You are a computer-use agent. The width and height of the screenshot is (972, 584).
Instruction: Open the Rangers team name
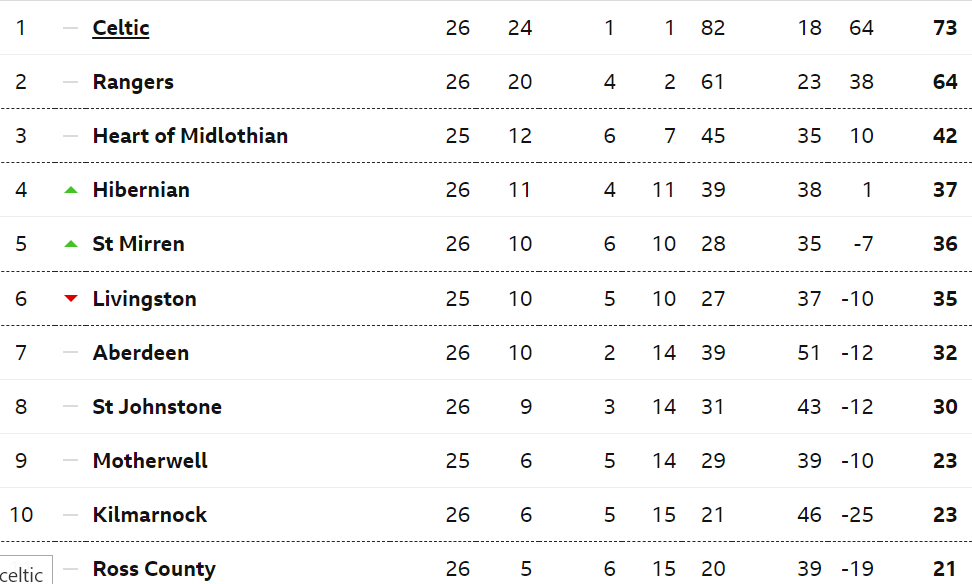pos(133,82)
